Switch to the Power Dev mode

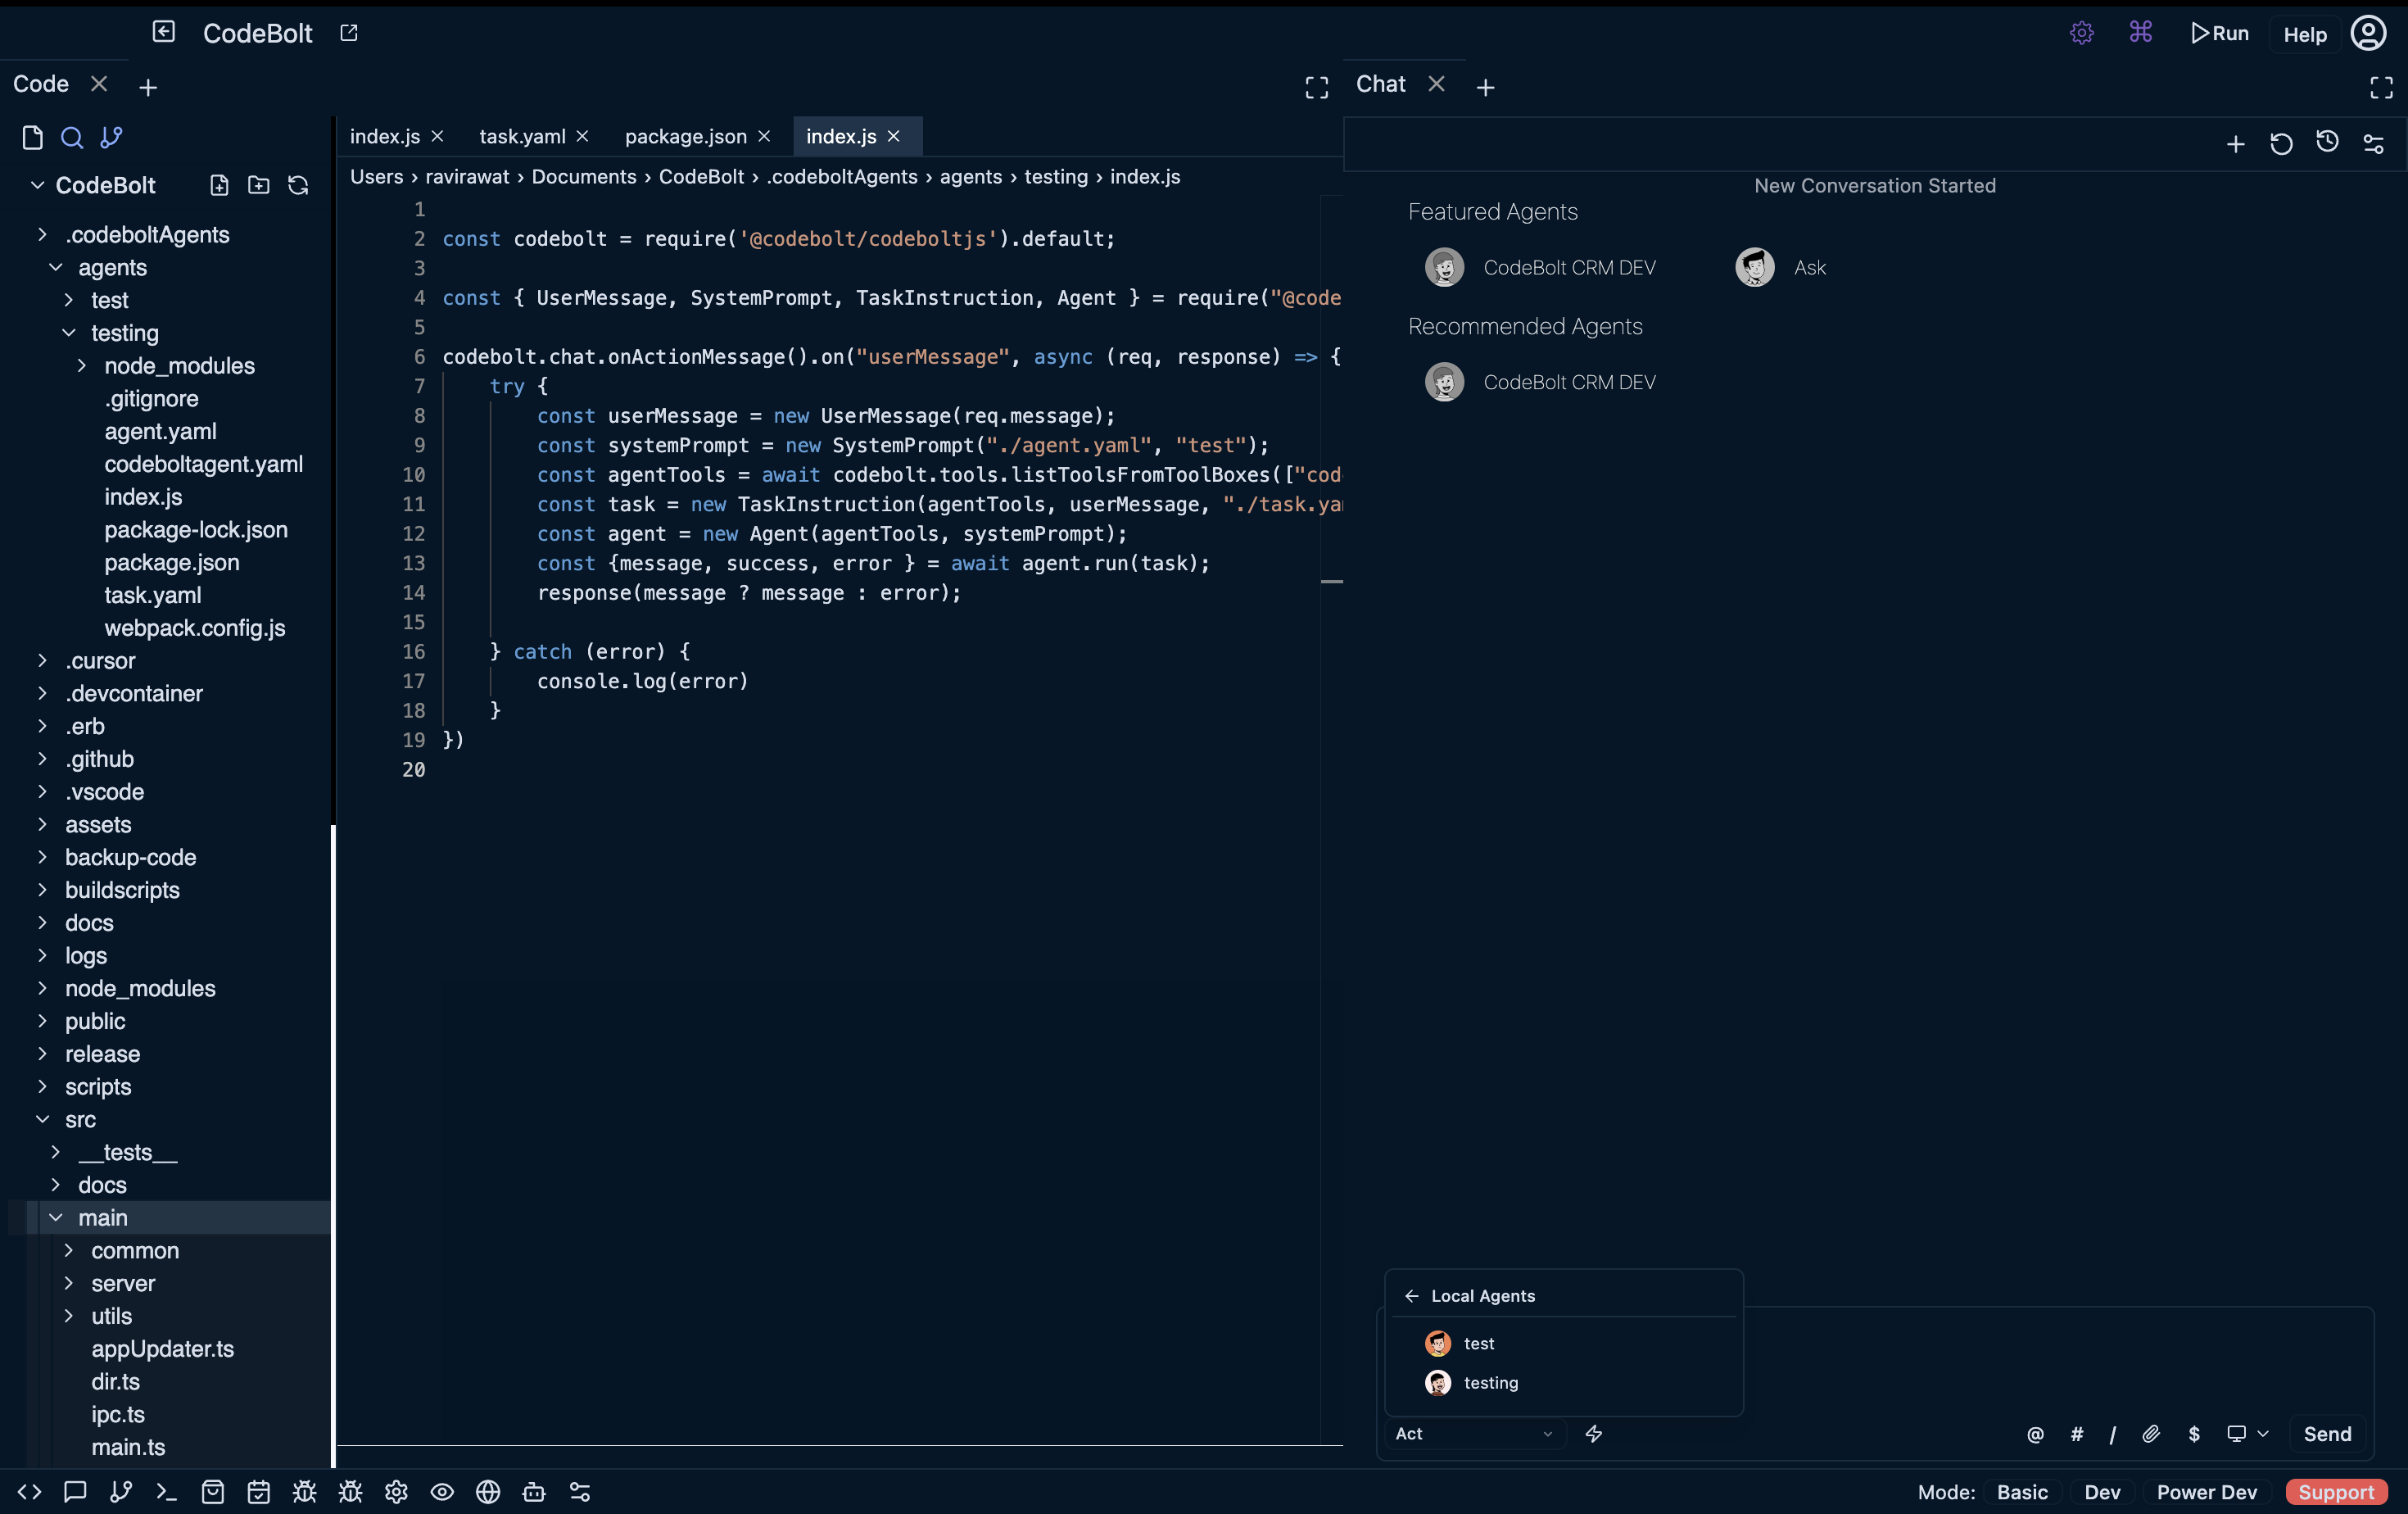tap(2206, 1492)
